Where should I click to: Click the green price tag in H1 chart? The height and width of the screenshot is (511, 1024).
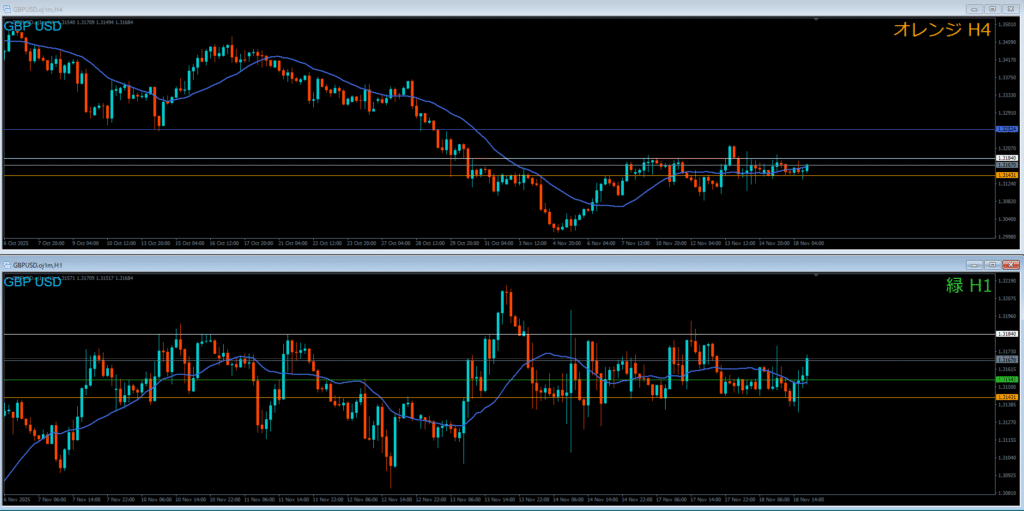(1006, 379)
